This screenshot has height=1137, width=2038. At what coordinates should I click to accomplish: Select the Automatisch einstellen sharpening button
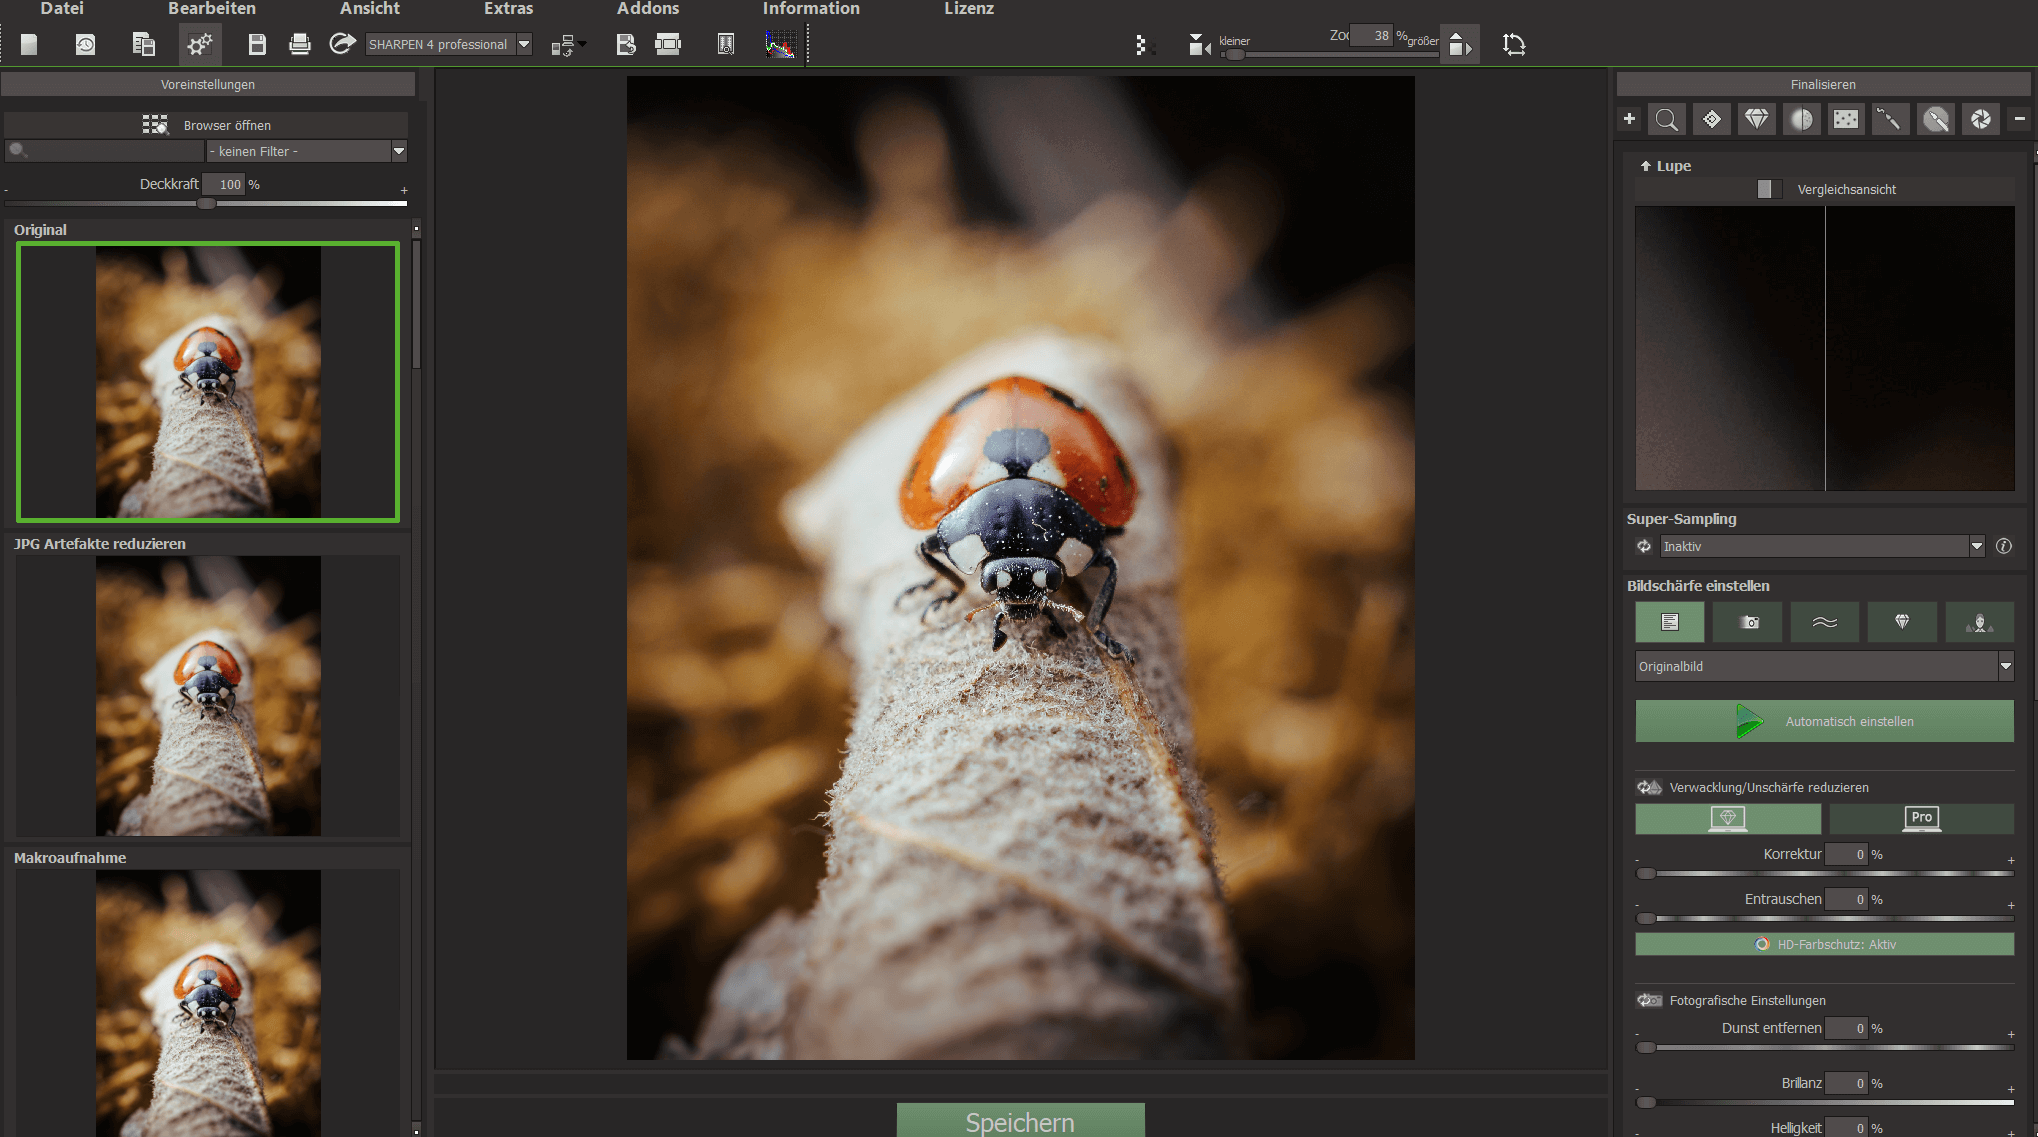[x=1824, y=720]
